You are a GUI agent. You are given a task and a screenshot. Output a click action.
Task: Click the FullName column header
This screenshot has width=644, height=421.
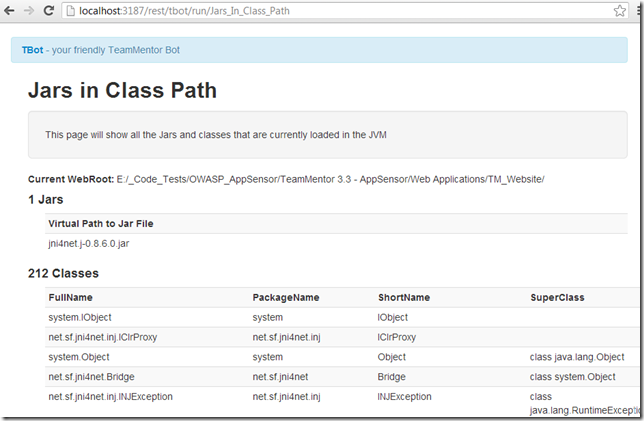pyautogui.click(x=70, y=297)
